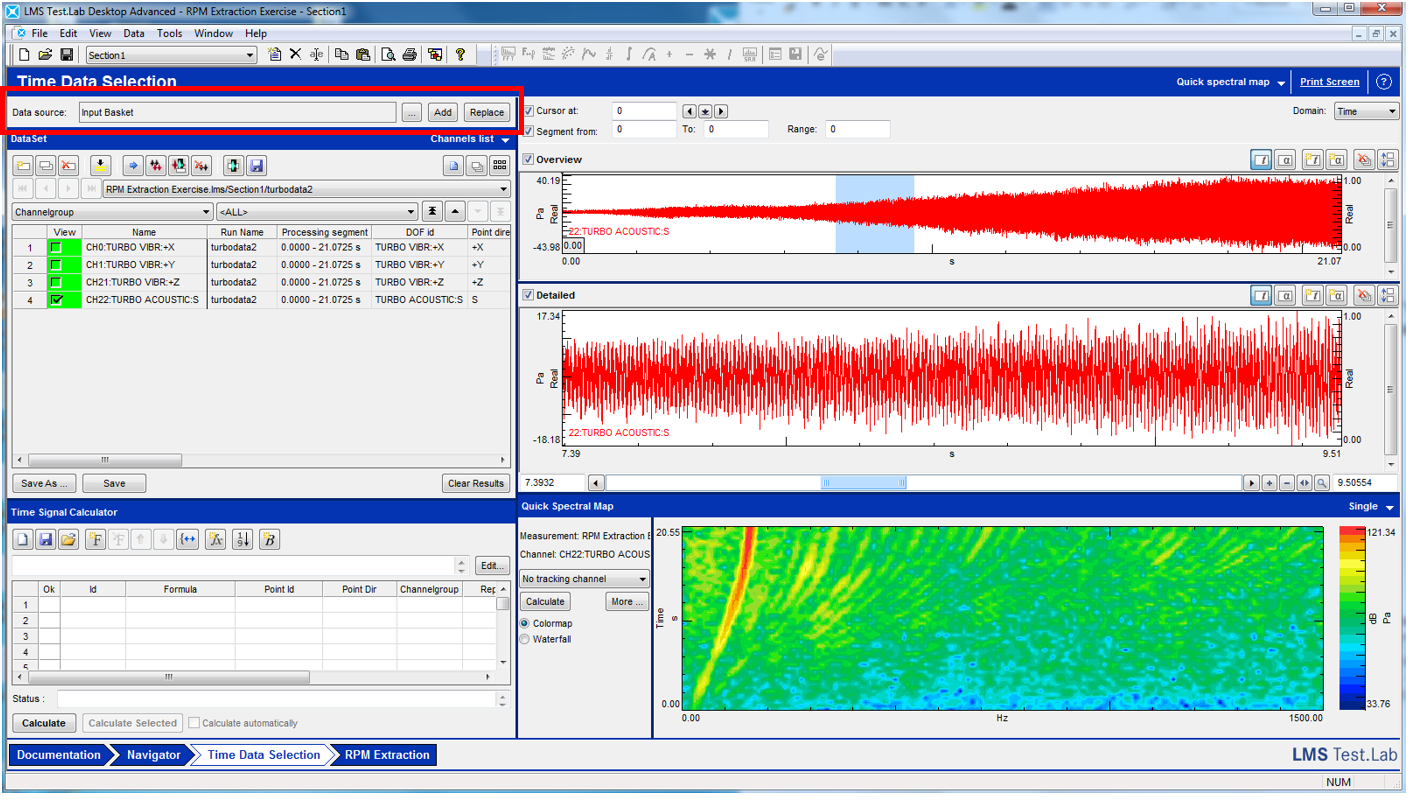Click the Replace button
The width and height of the screenshot is (1410, 800).
[x=487, y=113]
